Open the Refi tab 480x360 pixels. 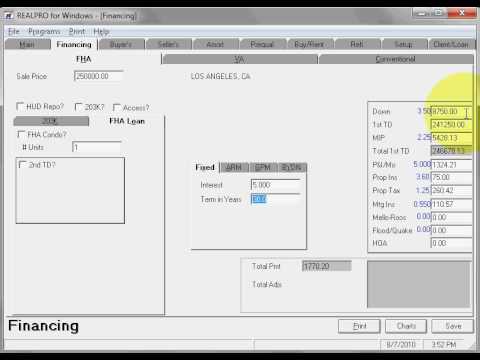click(357, 44)
